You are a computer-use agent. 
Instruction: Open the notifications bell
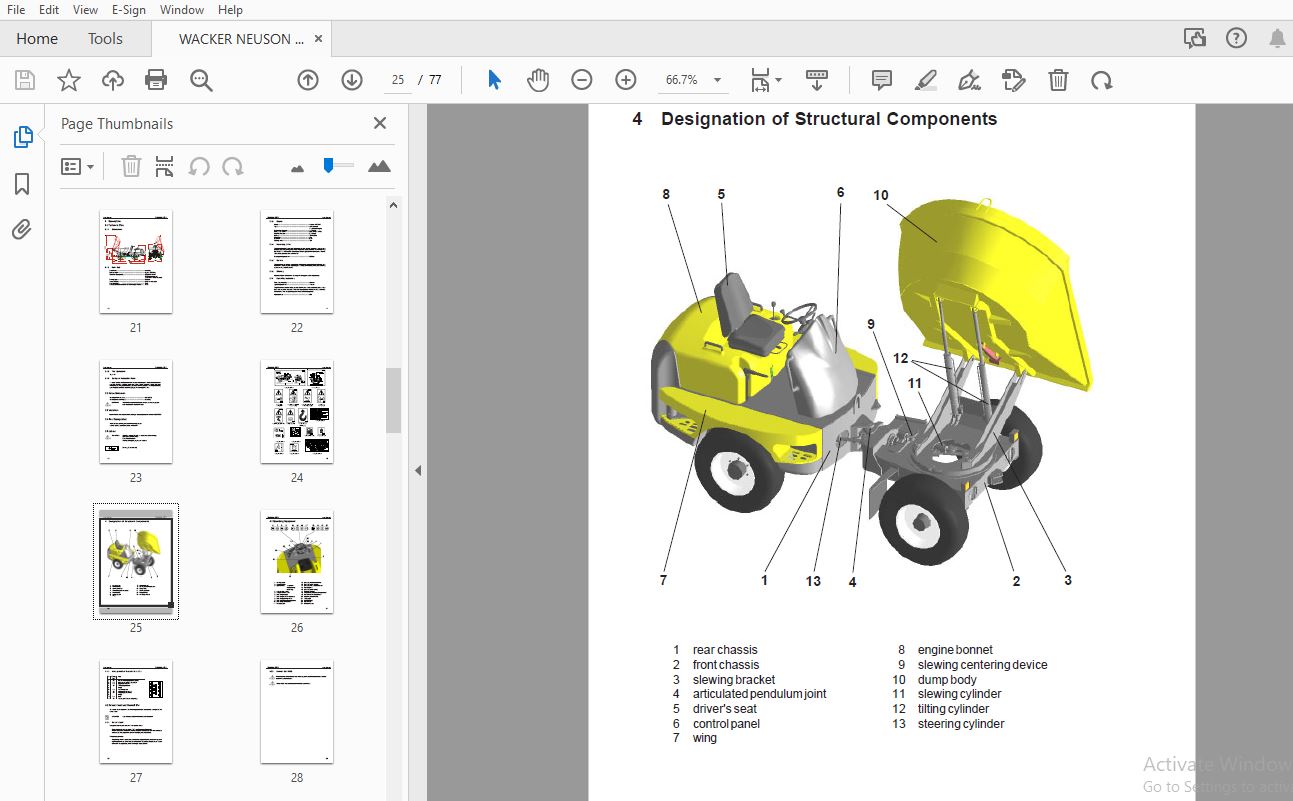pos(1277,39)
